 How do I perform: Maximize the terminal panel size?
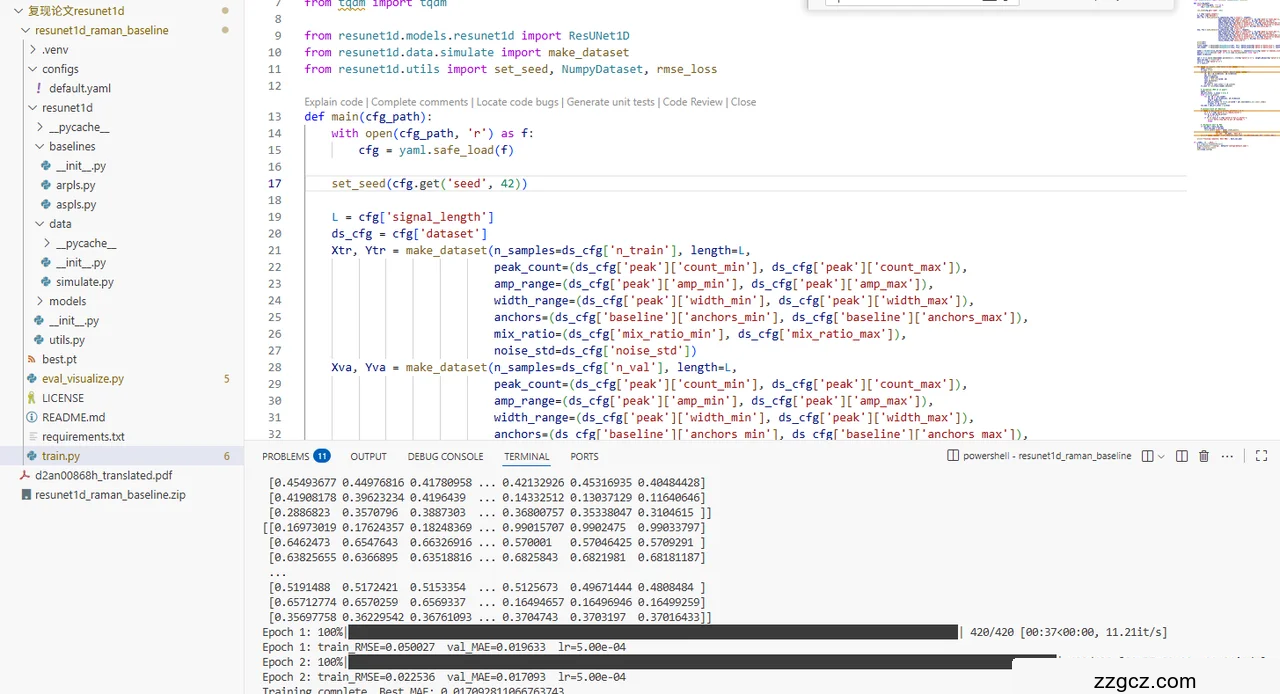[x=1261, y=456]
